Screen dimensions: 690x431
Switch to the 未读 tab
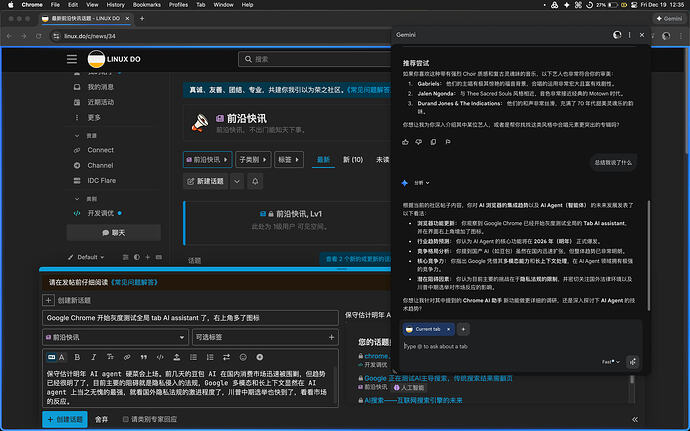(x=382, y=160)
